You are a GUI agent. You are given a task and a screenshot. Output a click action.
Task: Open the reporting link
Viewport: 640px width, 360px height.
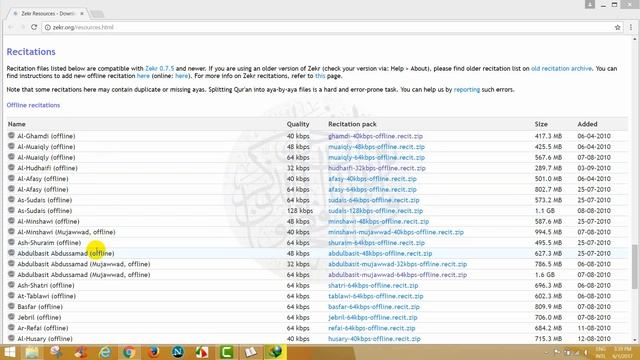tap(467, 89)
